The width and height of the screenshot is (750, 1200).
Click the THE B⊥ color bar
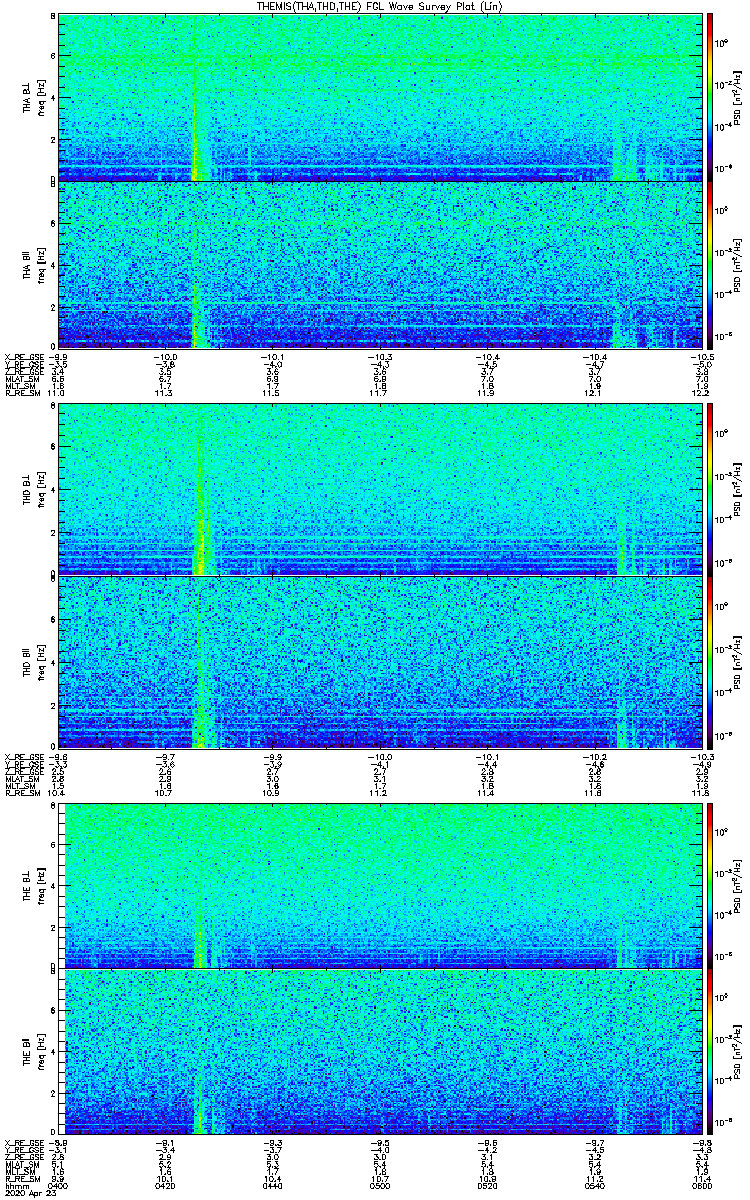(711, 886)
